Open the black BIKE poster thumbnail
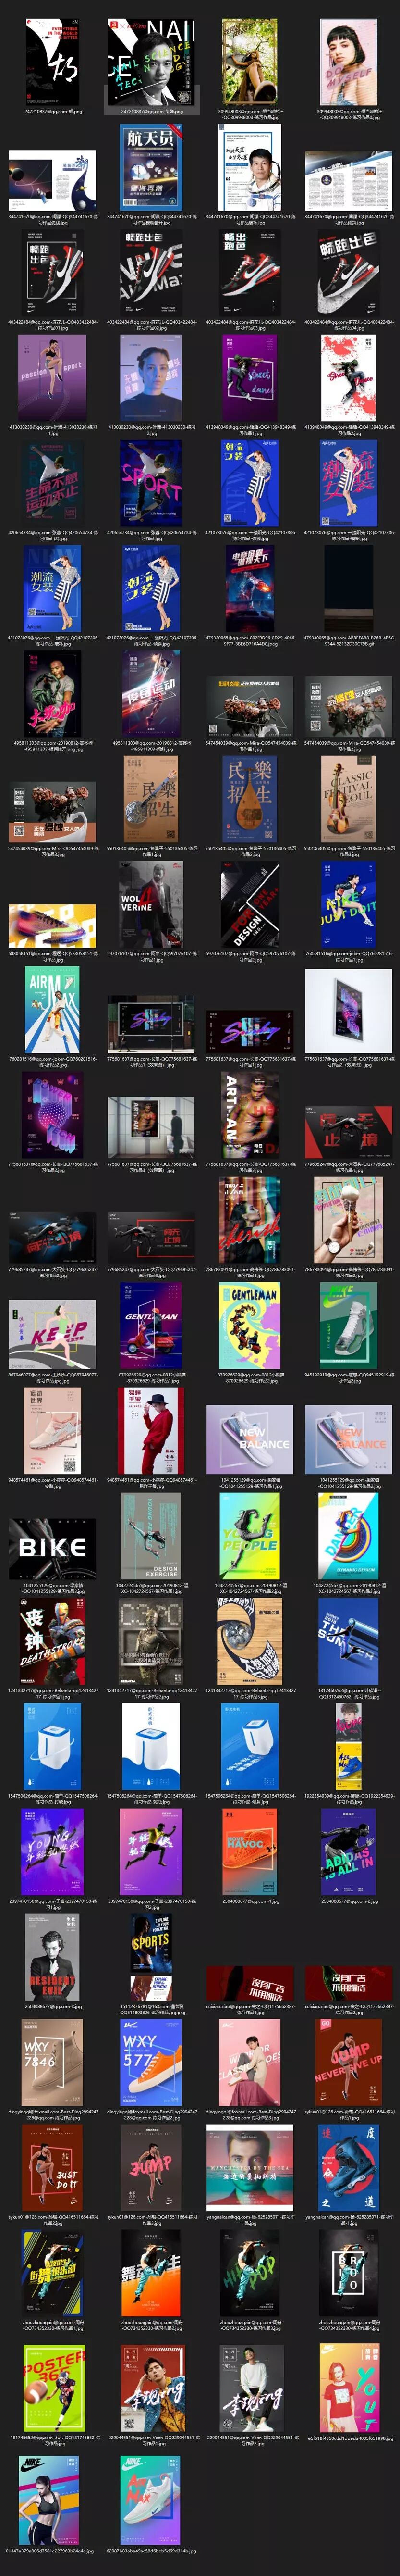 coord(53,1548)
